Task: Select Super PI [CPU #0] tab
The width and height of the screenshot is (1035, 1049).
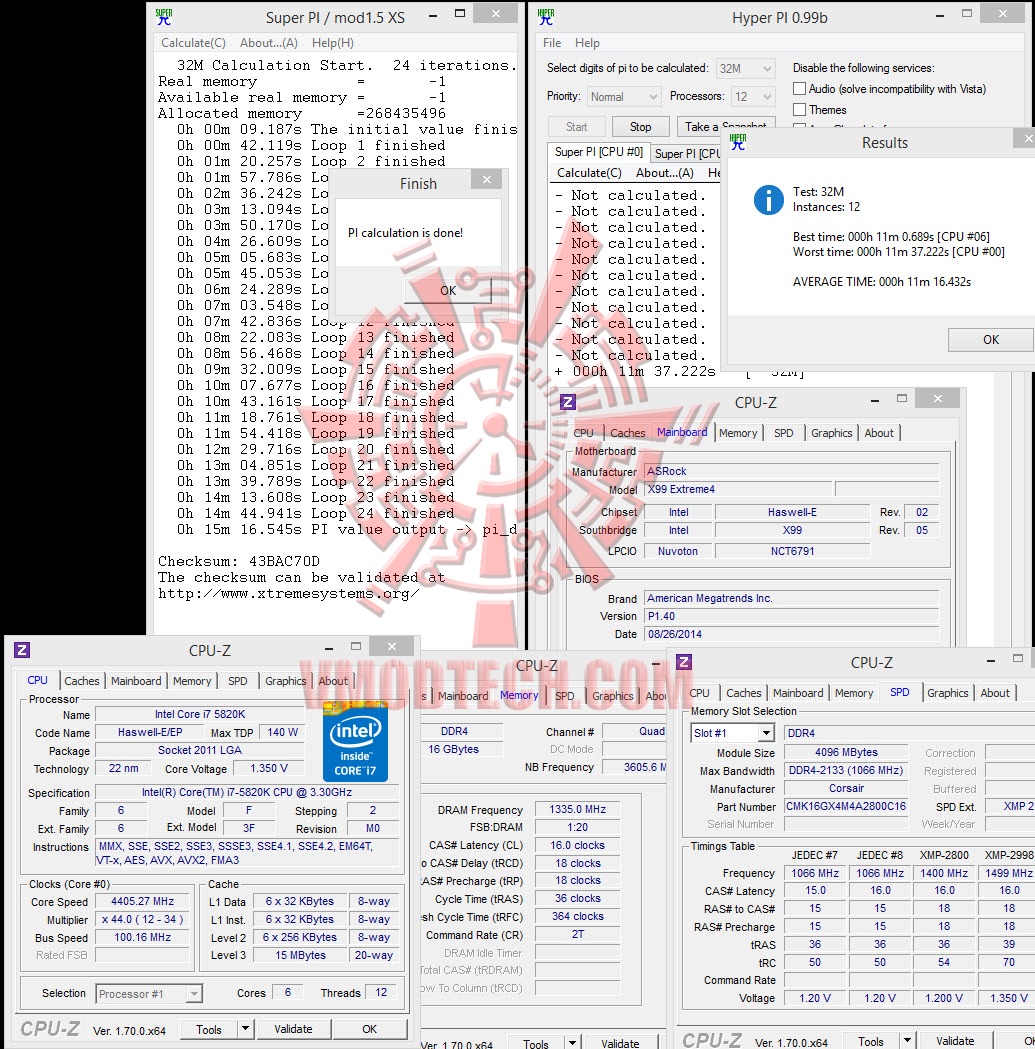Action: (x=598, y=152)
